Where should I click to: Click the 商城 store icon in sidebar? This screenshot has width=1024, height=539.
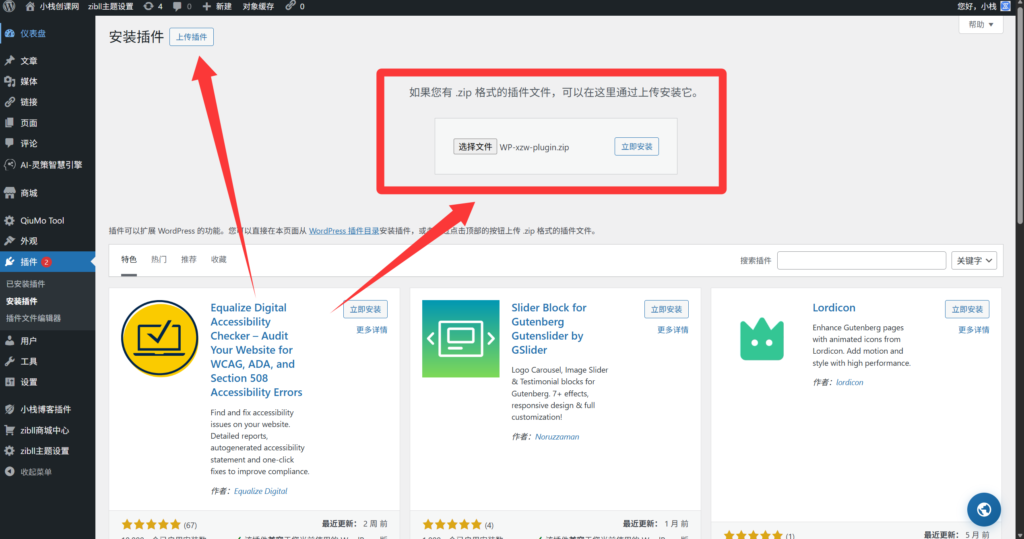[x=10, y=193]
